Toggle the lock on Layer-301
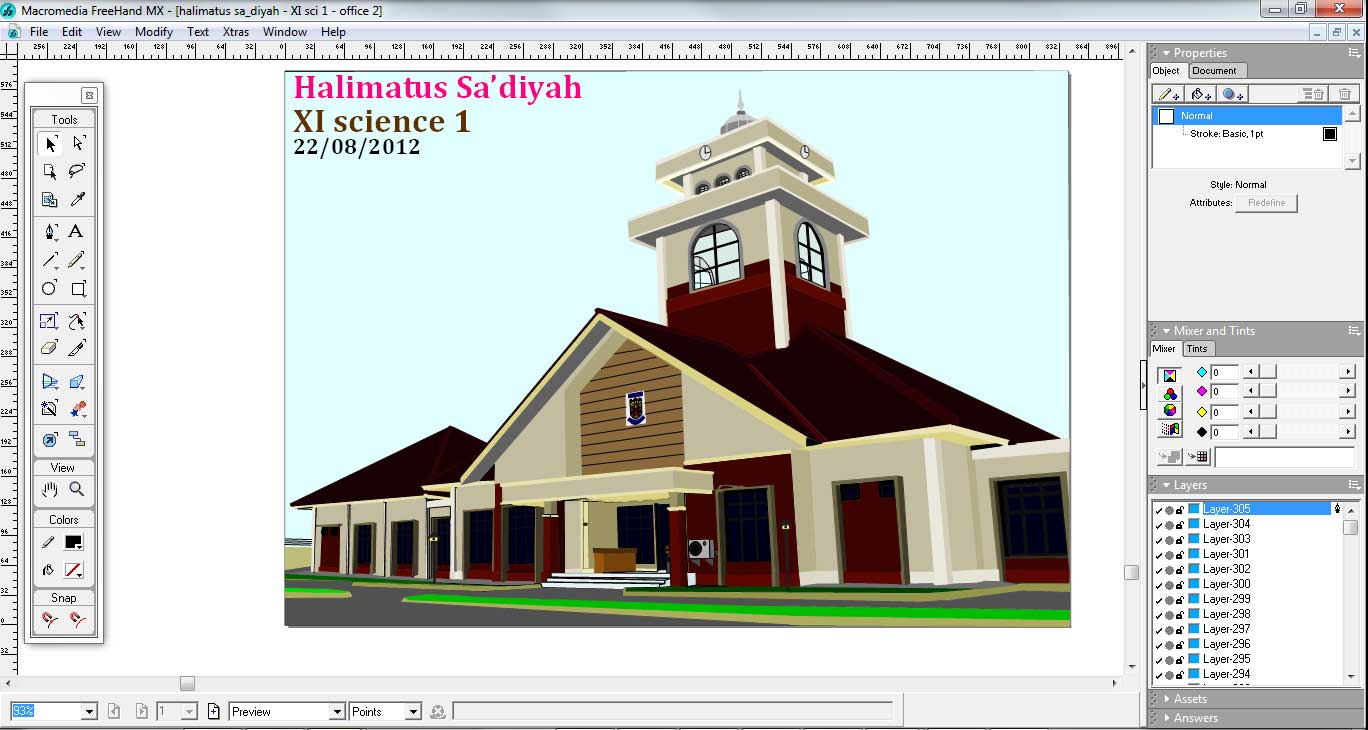Screen dimensions: 1368x730 tap(1180, 554)
